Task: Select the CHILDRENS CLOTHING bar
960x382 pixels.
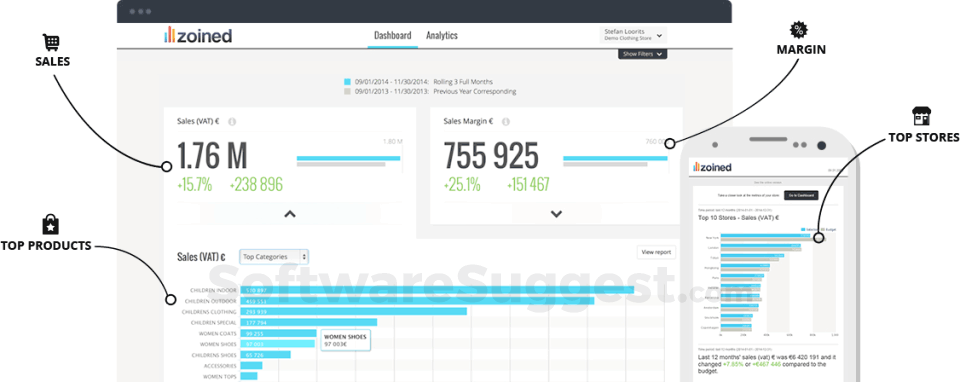Action: click(353, 312)
